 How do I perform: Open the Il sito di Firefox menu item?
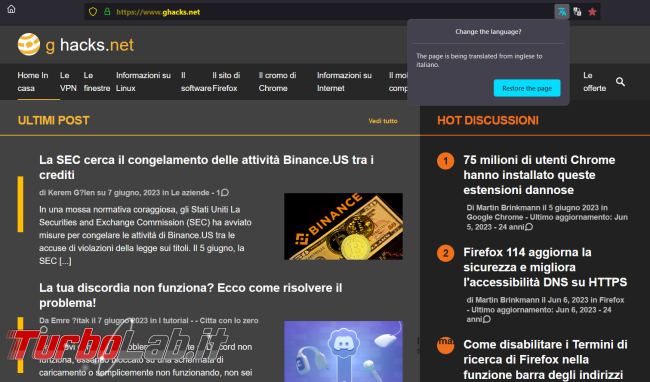226,82
